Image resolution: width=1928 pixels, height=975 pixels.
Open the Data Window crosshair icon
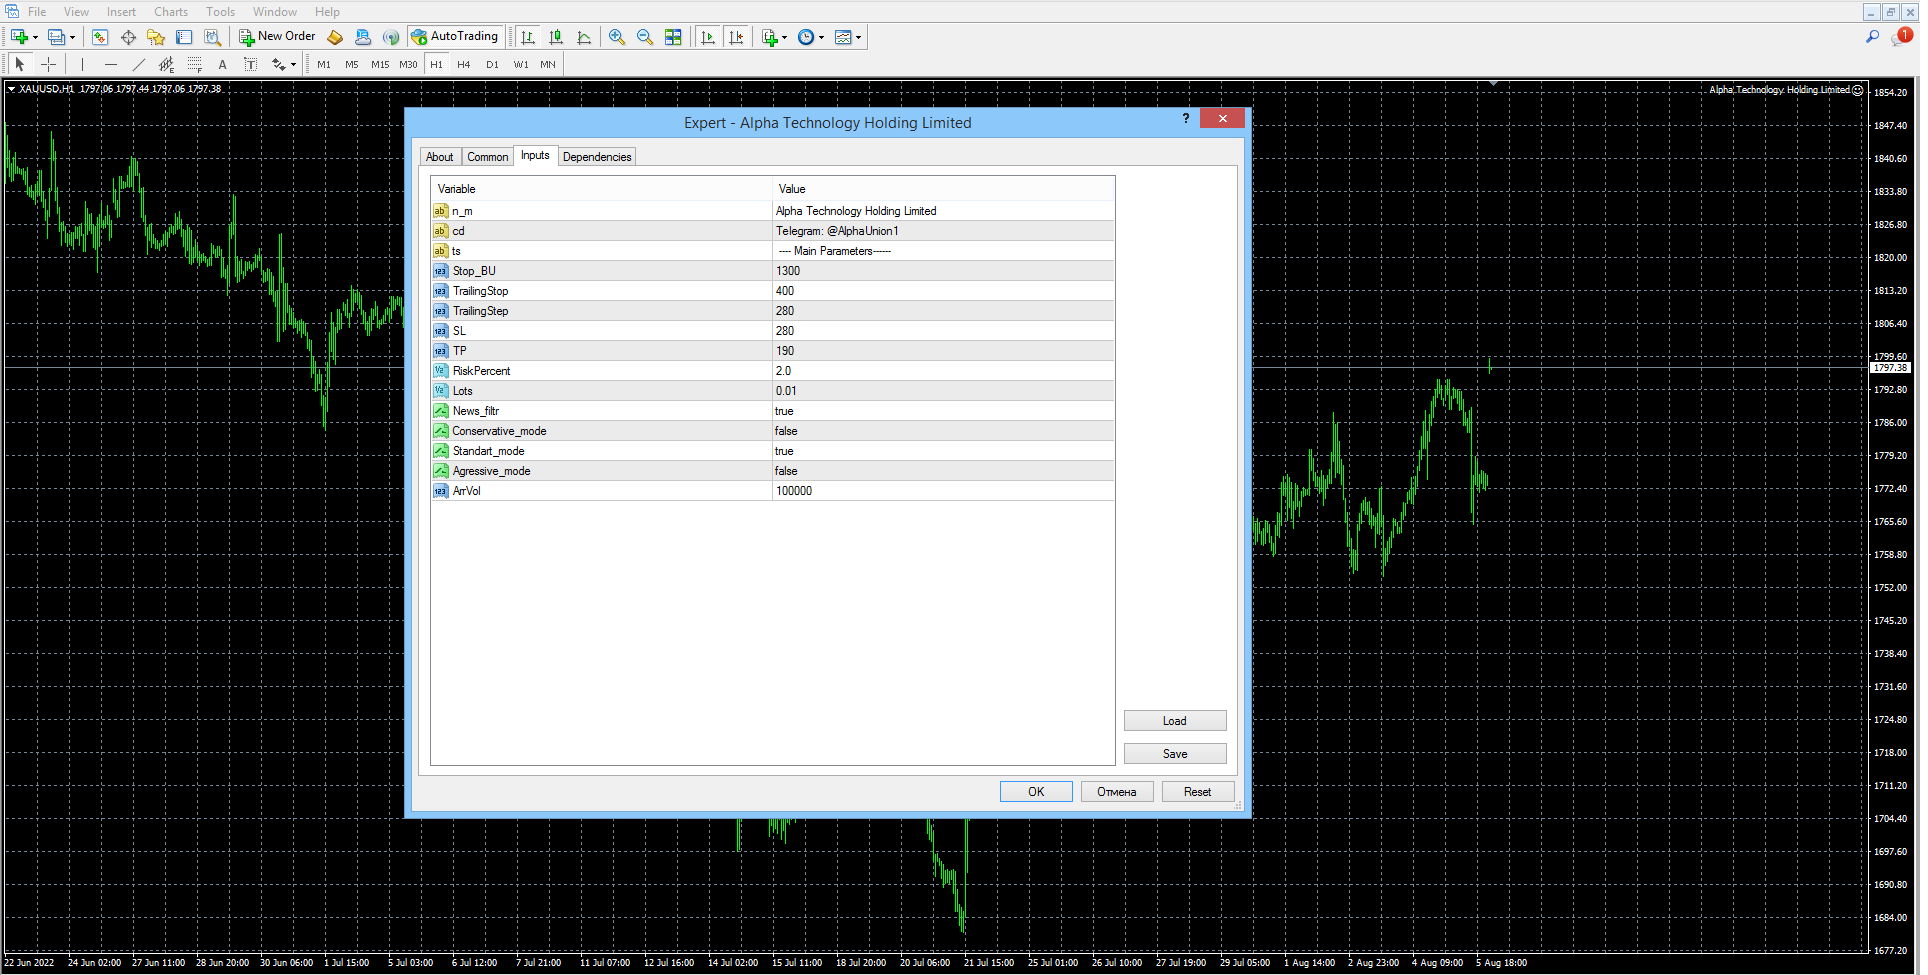pyautogui.click(x=128, y=37)
